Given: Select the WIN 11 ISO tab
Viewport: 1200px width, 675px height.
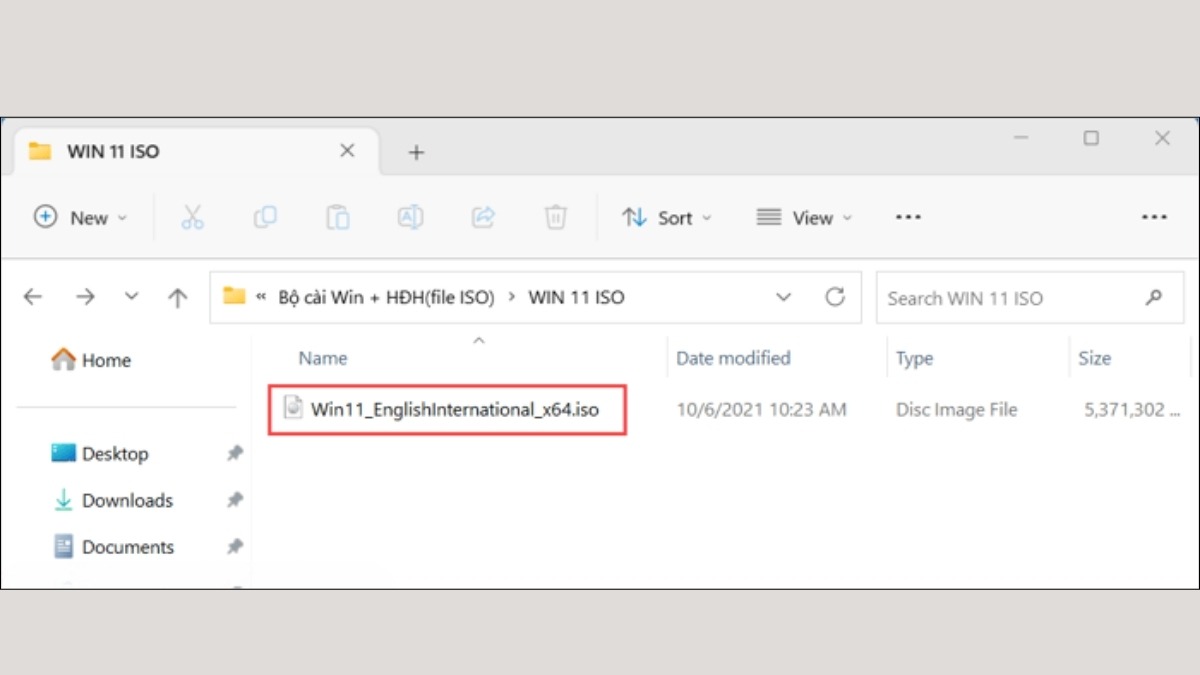Looking at the screenshot, I should (x=197, y=152).
